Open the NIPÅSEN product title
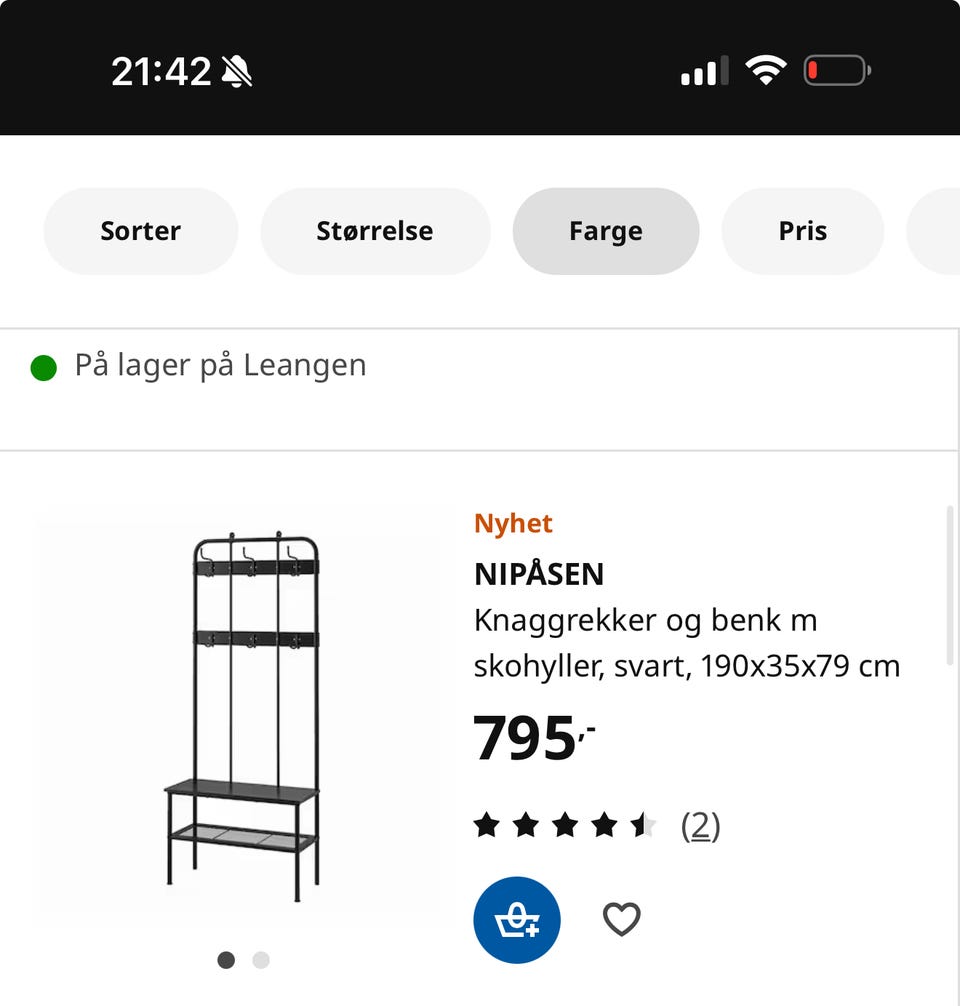960x1006 pixels. 539,574
